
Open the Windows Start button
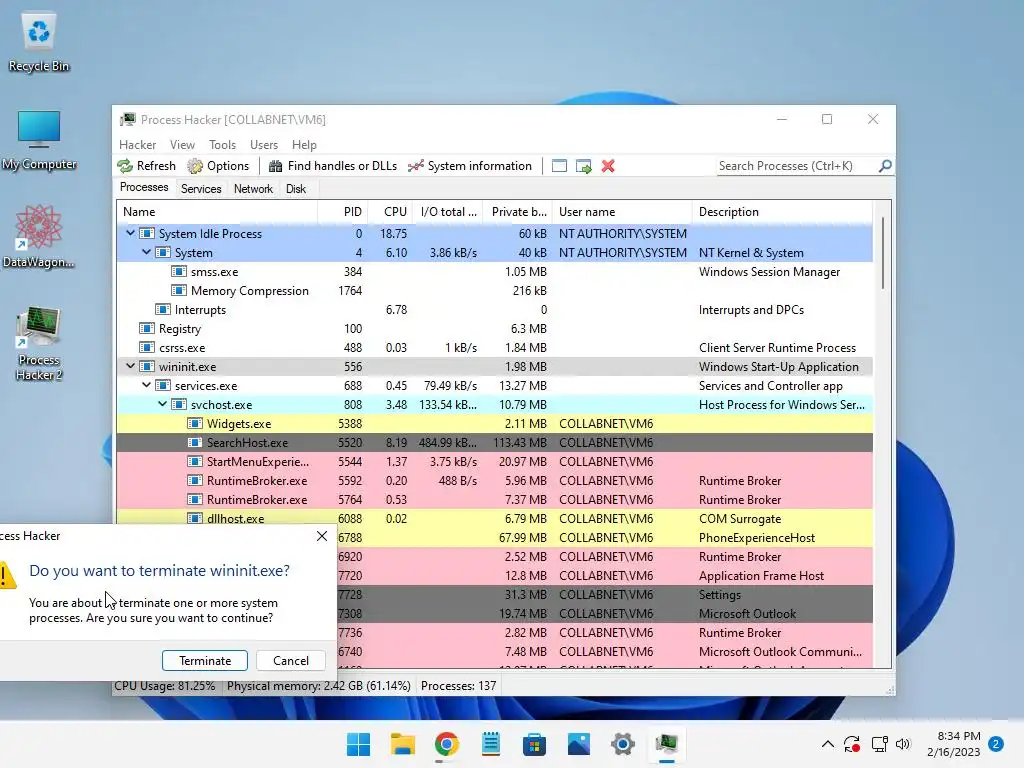click(x=358, y=744)
